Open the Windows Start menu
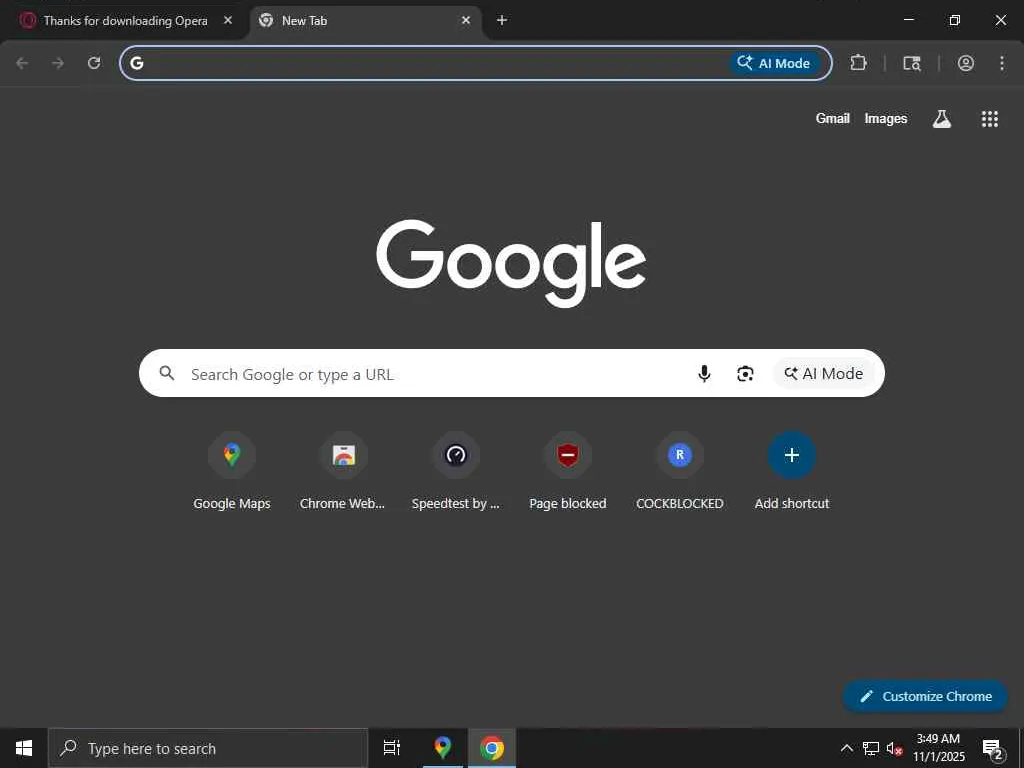This screenshot has width=1024, height=768. (24, 748)
